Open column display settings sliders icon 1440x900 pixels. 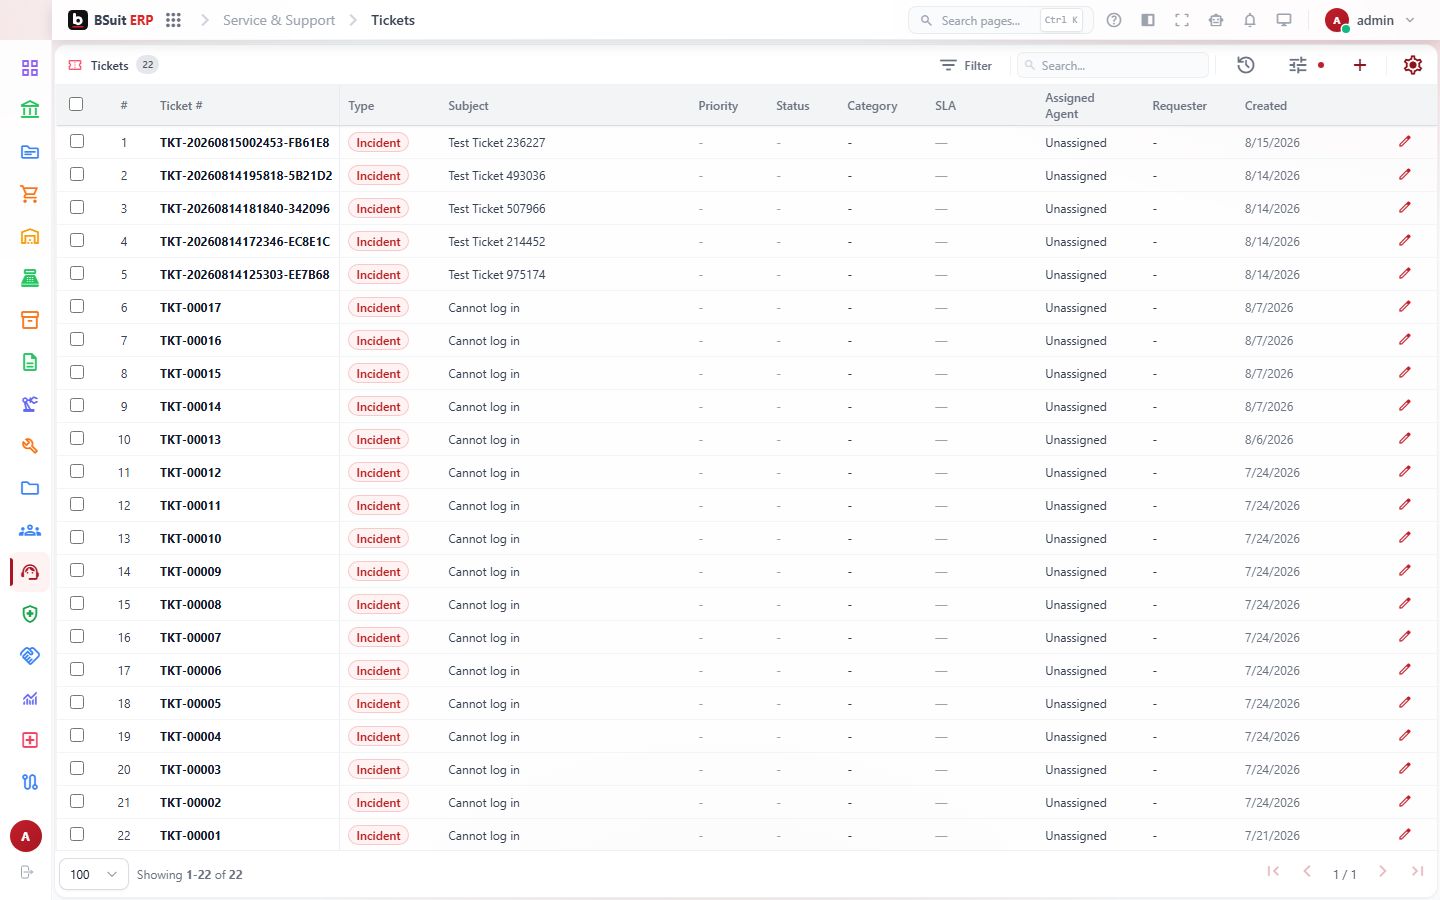pyautogui.click(x=1298, y=65)
